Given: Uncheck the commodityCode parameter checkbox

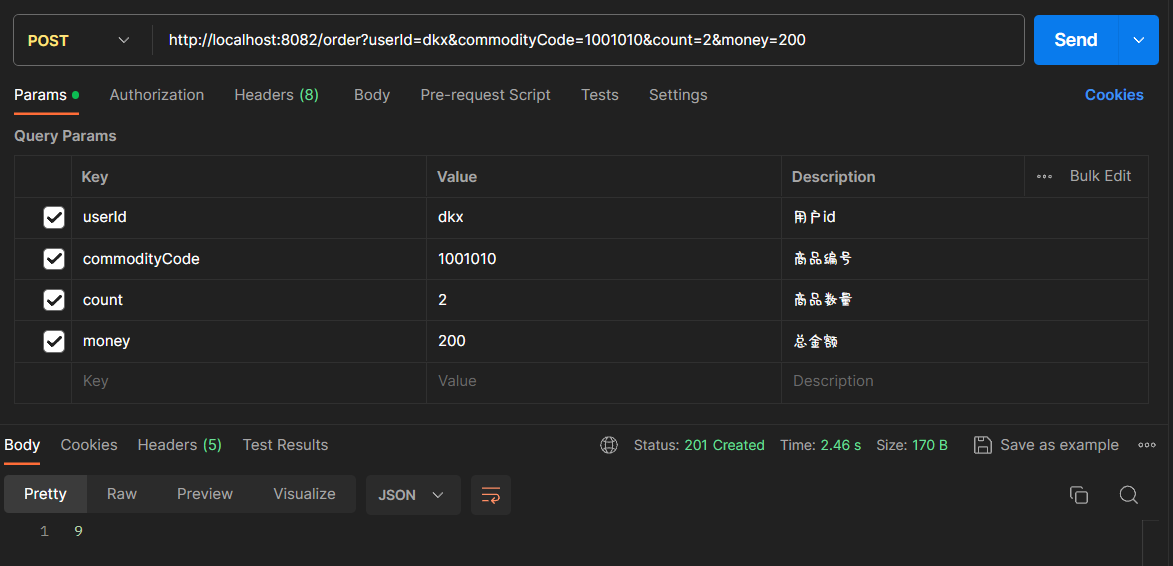Looking at the screenshot, I should click(54, 259).
